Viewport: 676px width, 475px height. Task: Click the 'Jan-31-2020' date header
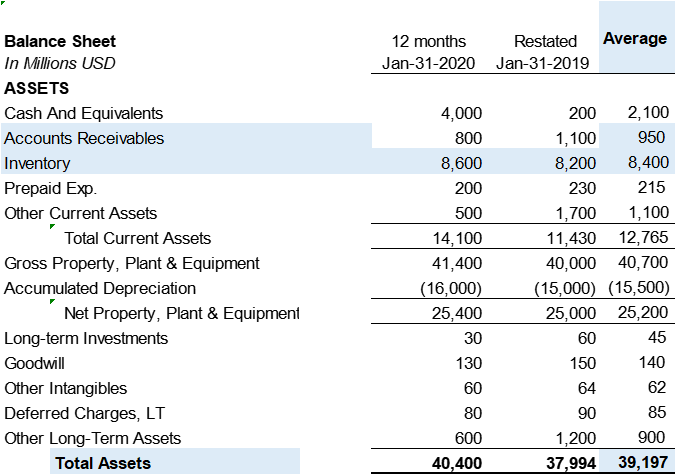(429, 63)
